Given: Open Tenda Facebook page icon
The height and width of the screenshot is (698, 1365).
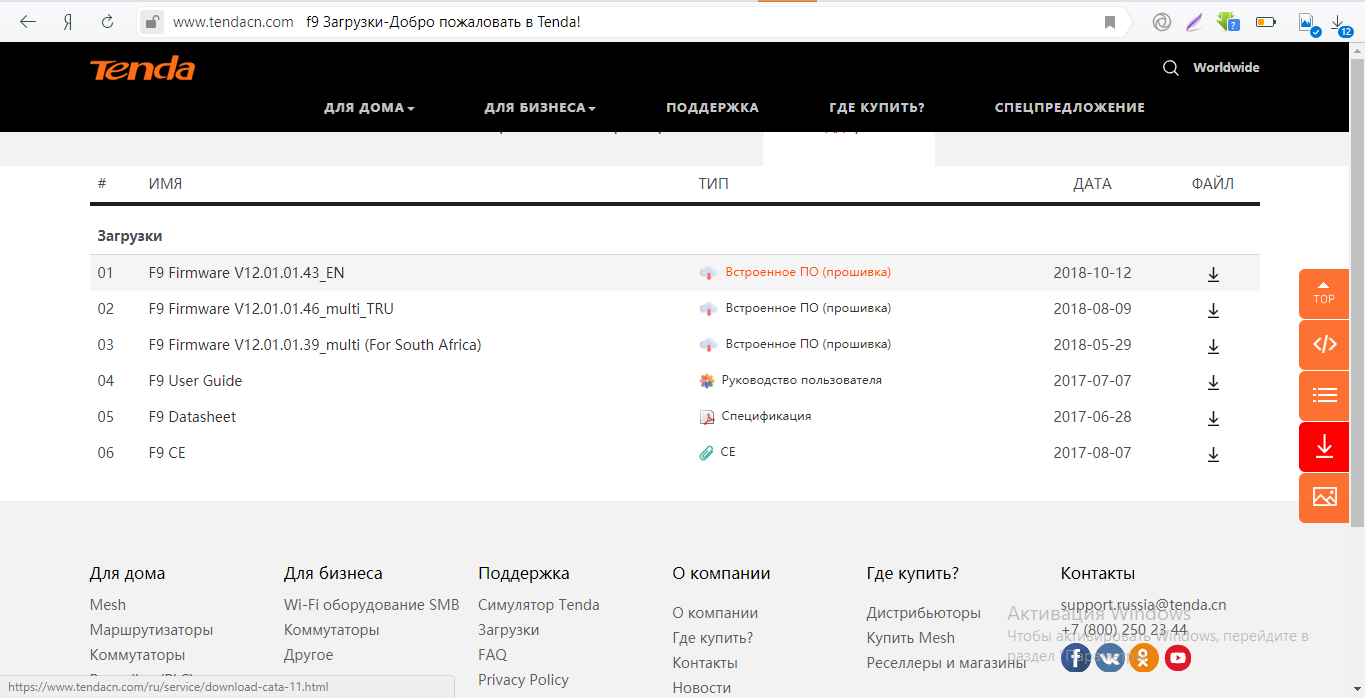Looking at the screenshot, I should tap(1076, 657).
